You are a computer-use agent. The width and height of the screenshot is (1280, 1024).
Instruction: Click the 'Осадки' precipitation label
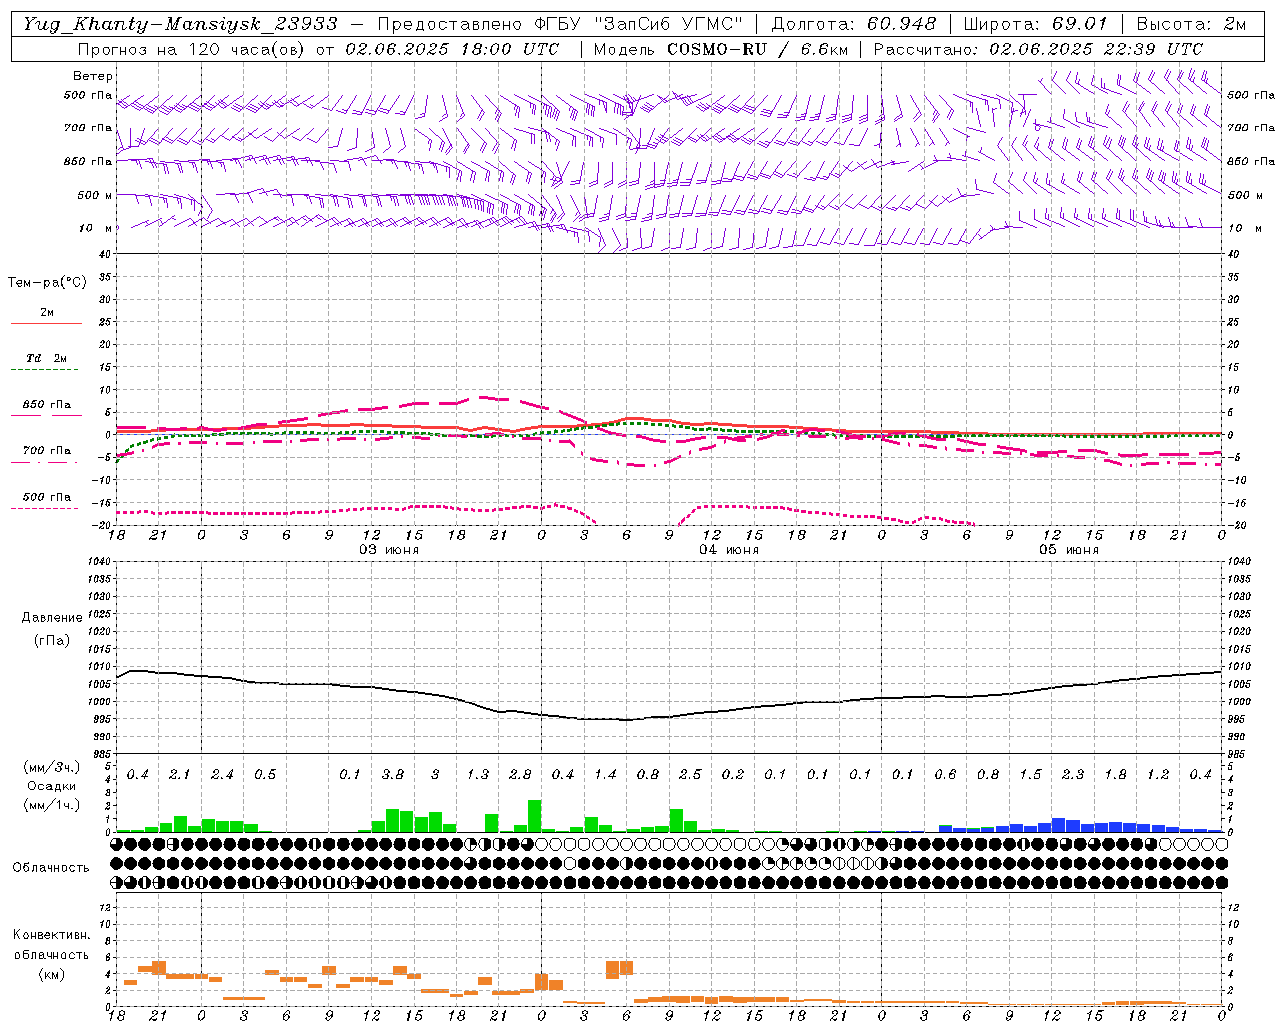click(x=51, y=787)
